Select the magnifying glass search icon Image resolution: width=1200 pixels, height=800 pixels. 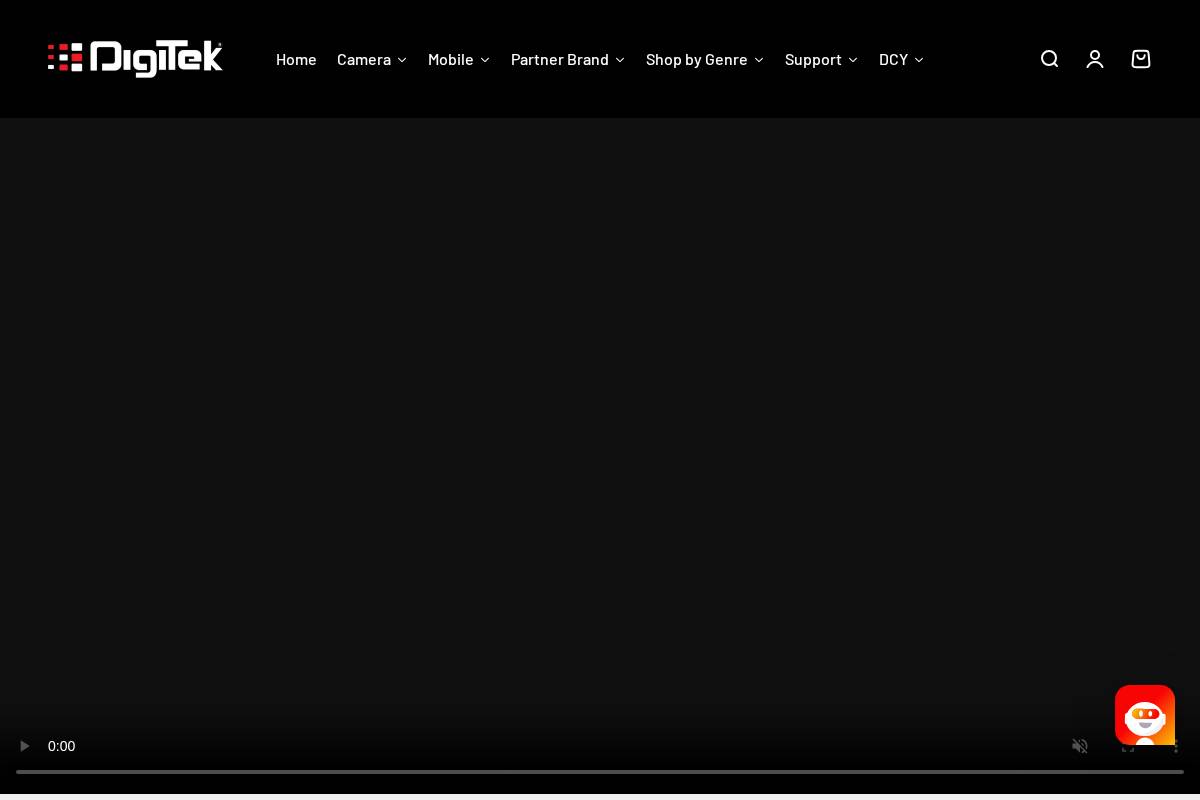(1049, 59)
